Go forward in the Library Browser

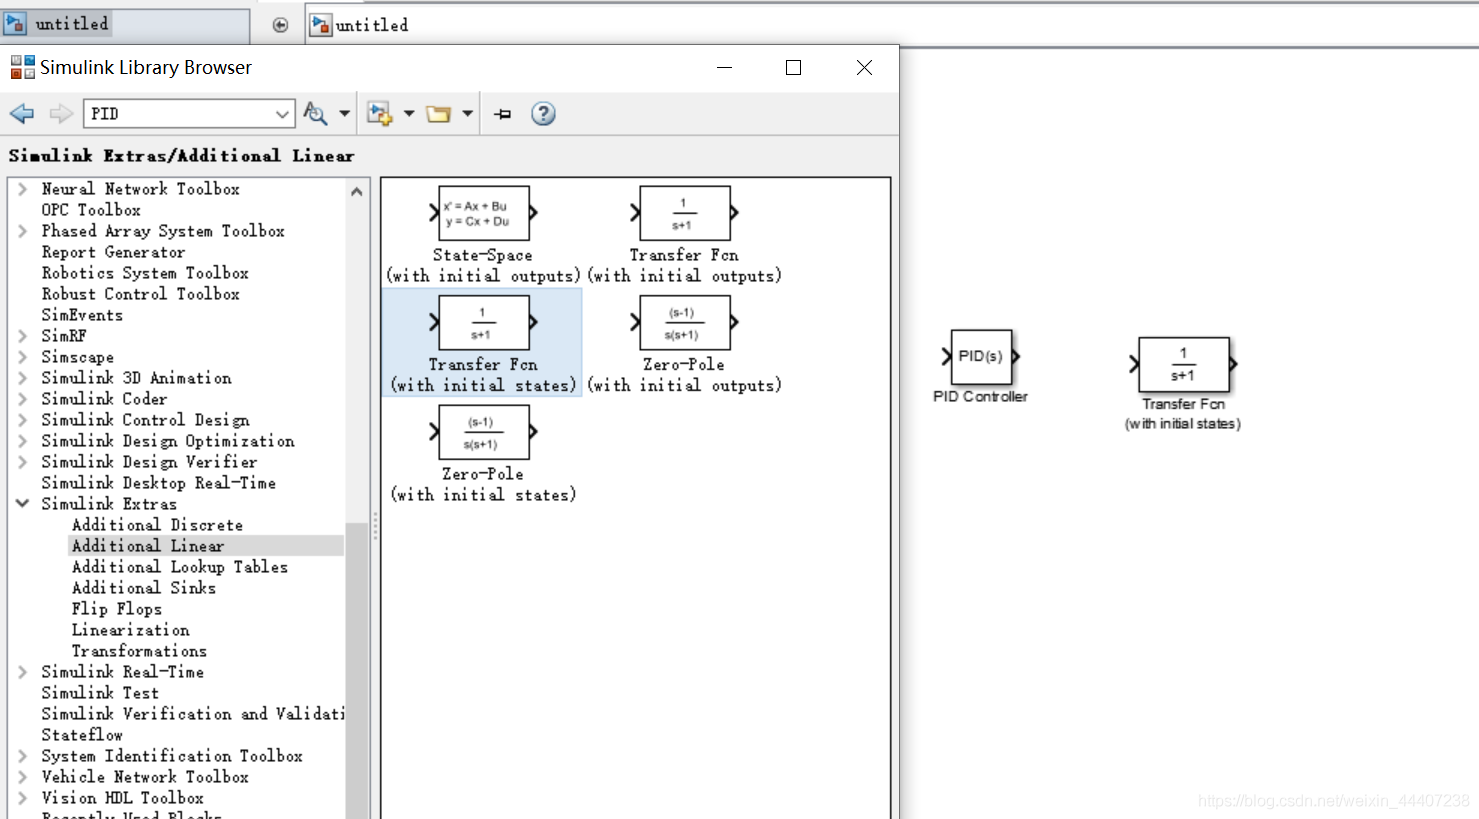(61, 114)
